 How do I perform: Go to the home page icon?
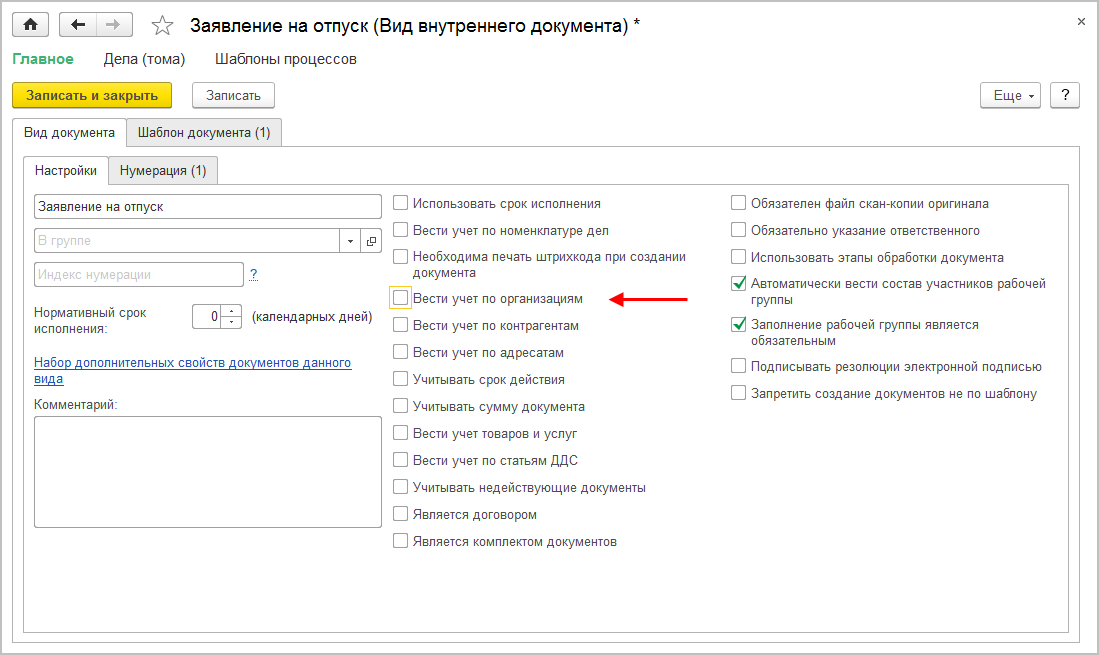pyautogui.click(x=30, y=24)
